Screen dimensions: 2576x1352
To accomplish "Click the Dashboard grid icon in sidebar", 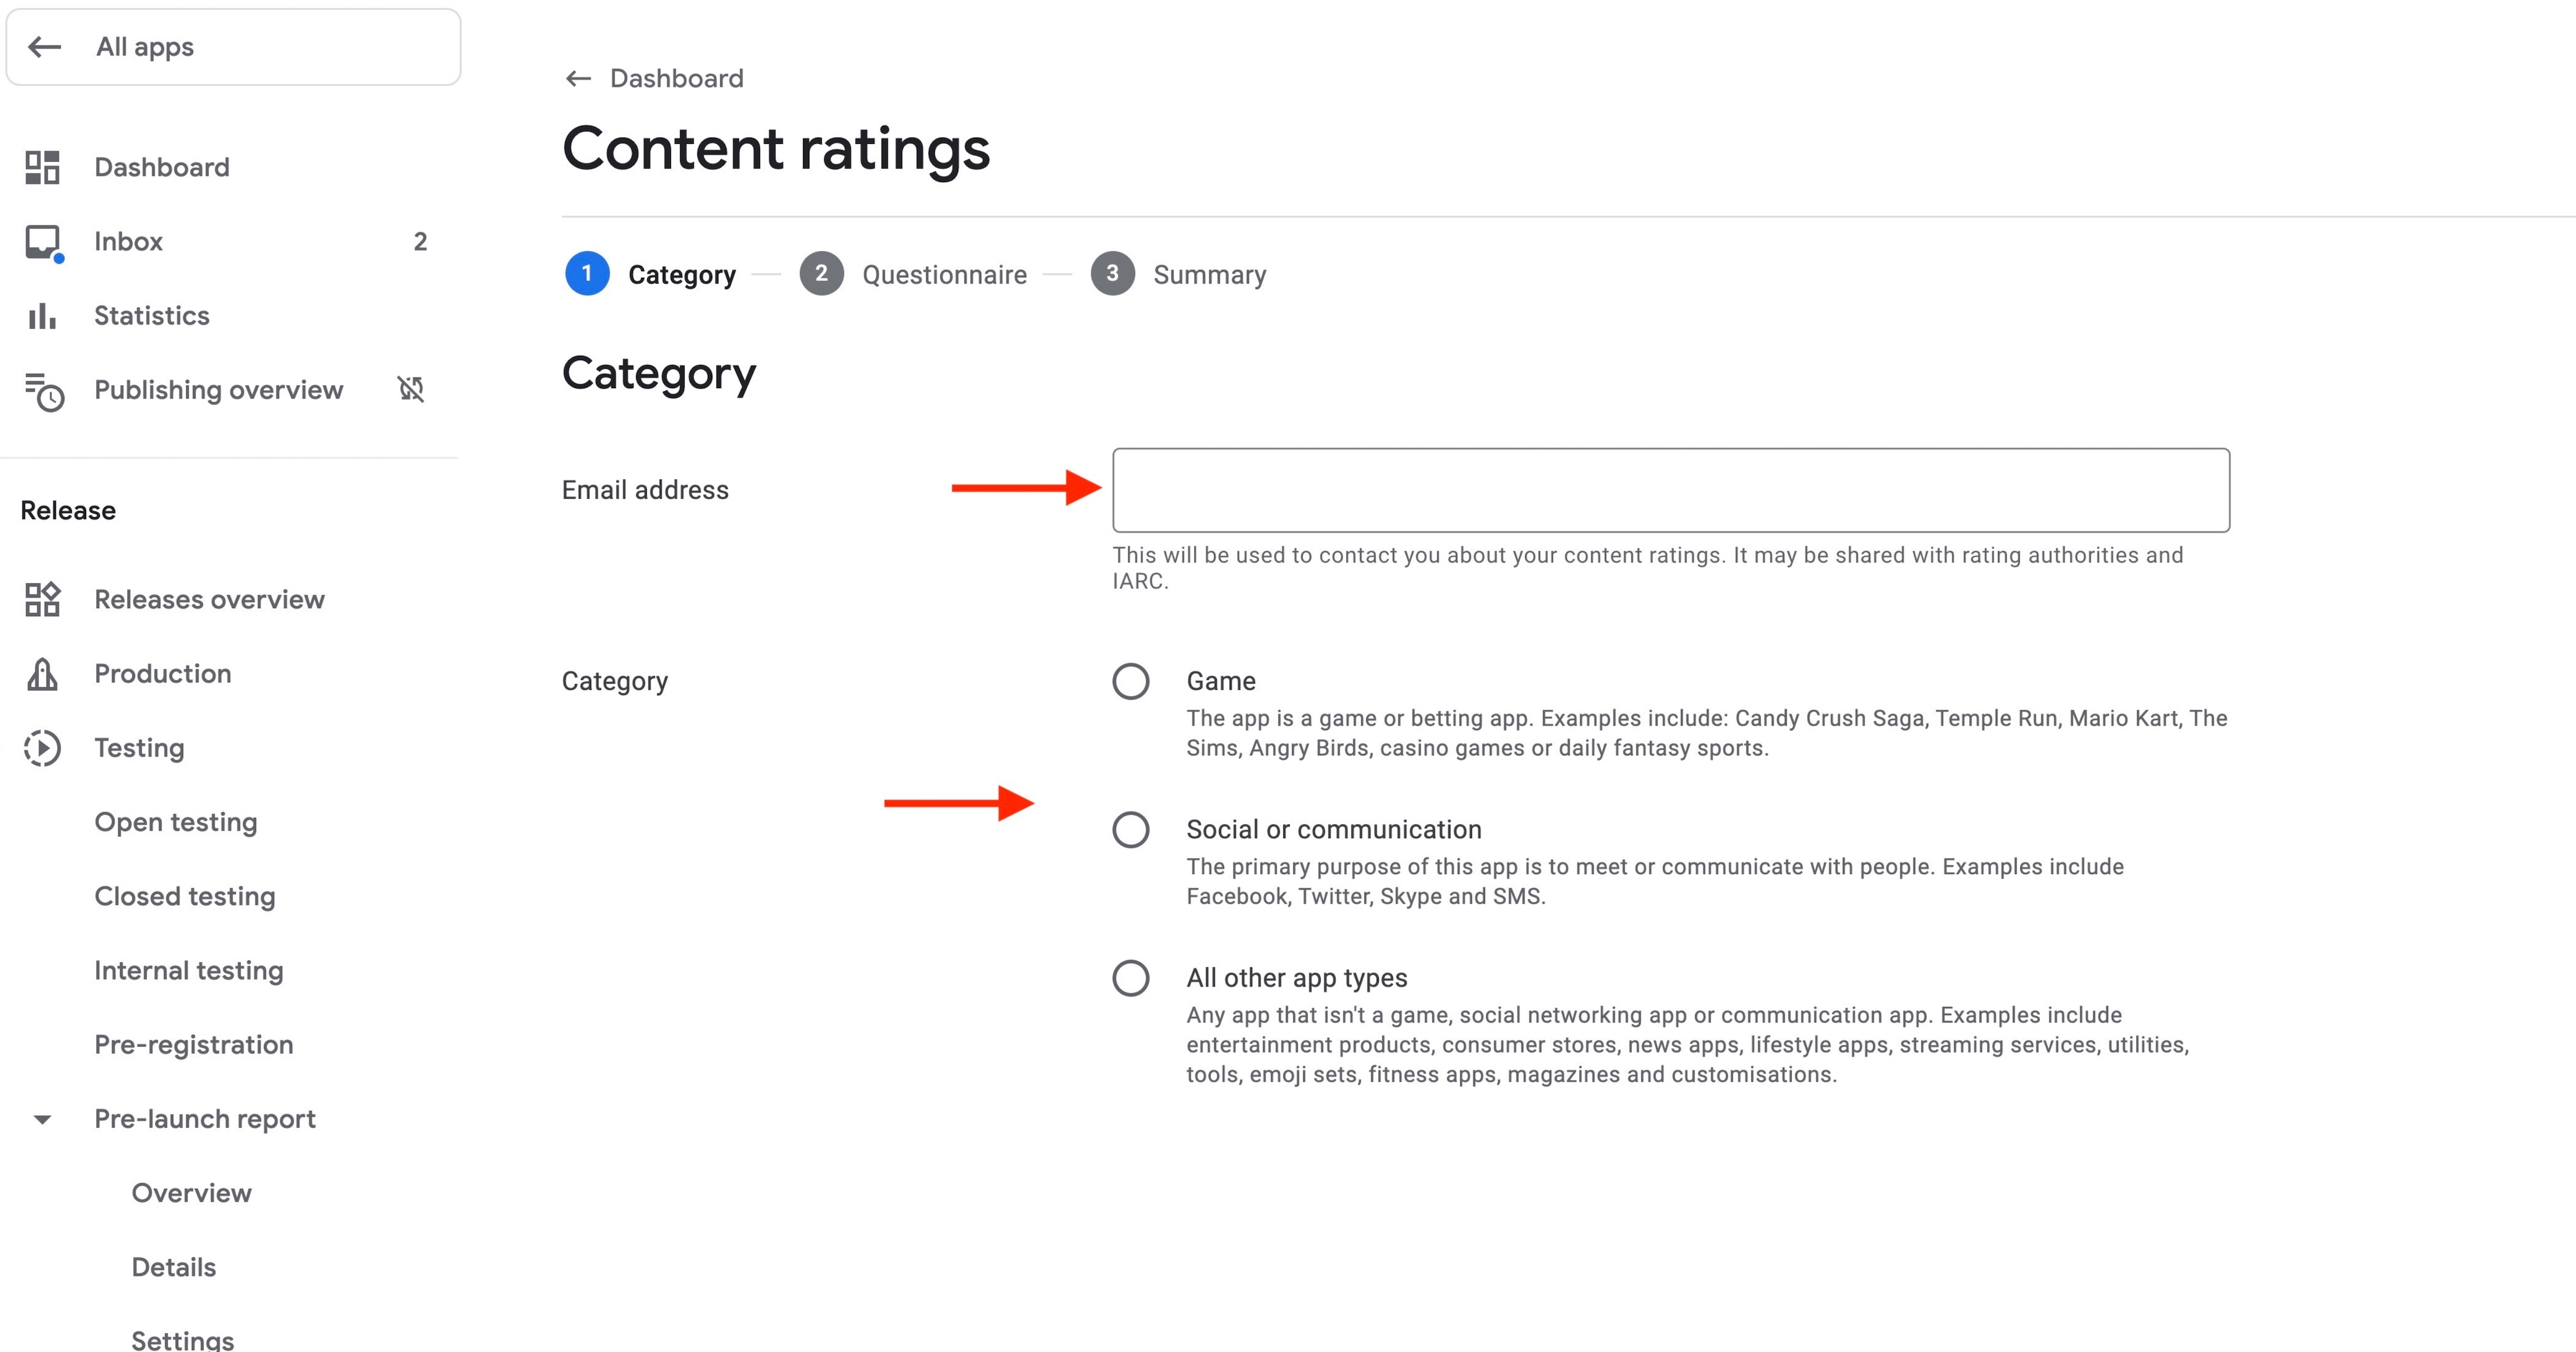I will 42,167.
